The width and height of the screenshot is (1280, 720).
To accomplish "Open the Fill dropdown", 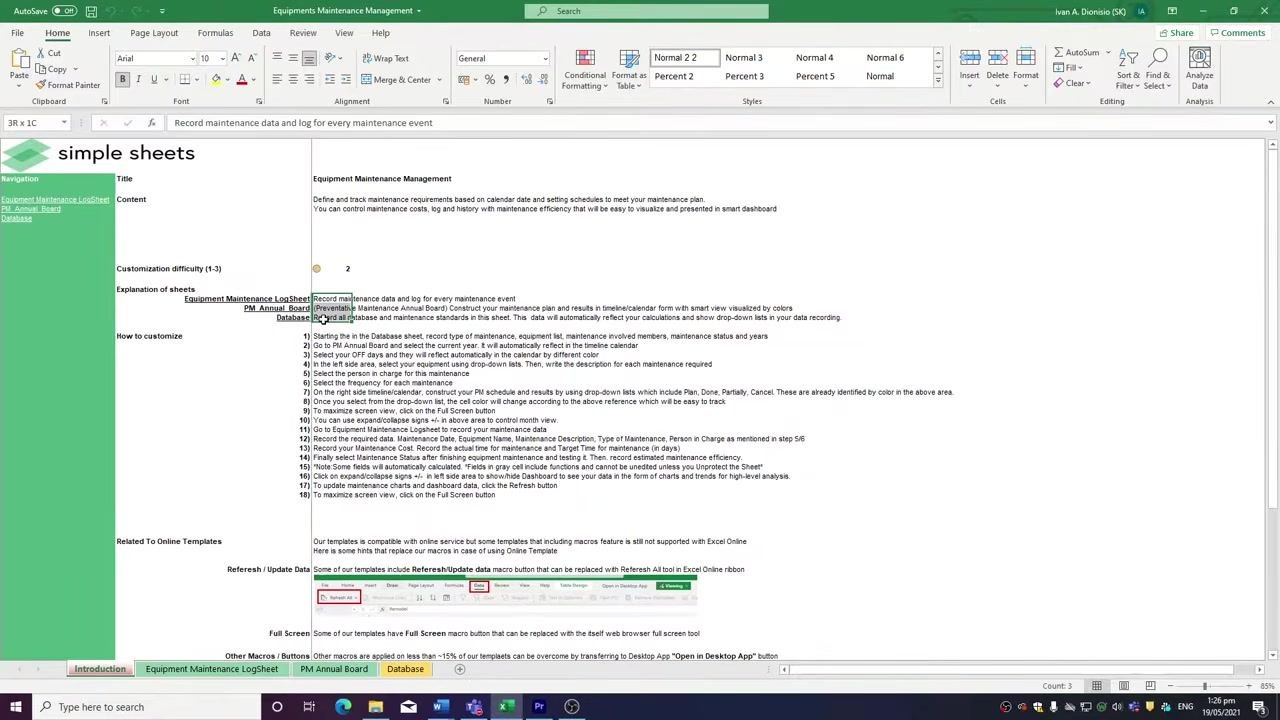I will point(1070,68).
